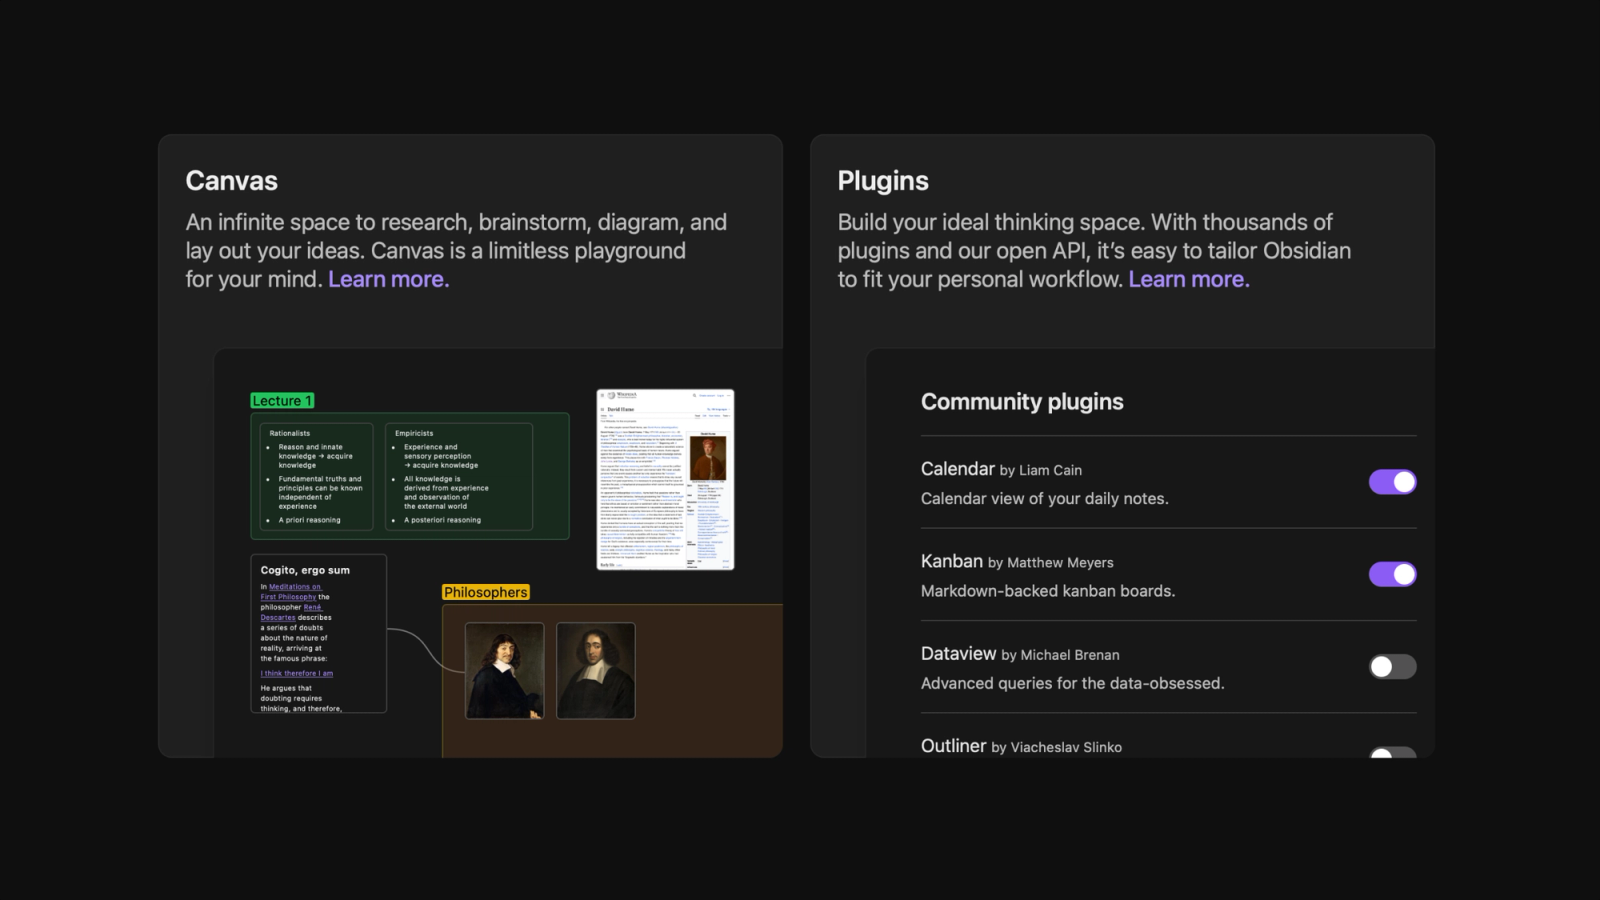The image size is (1600, 900).
Task: Select the green Lecture 1 group label
Action: [282, 400]
